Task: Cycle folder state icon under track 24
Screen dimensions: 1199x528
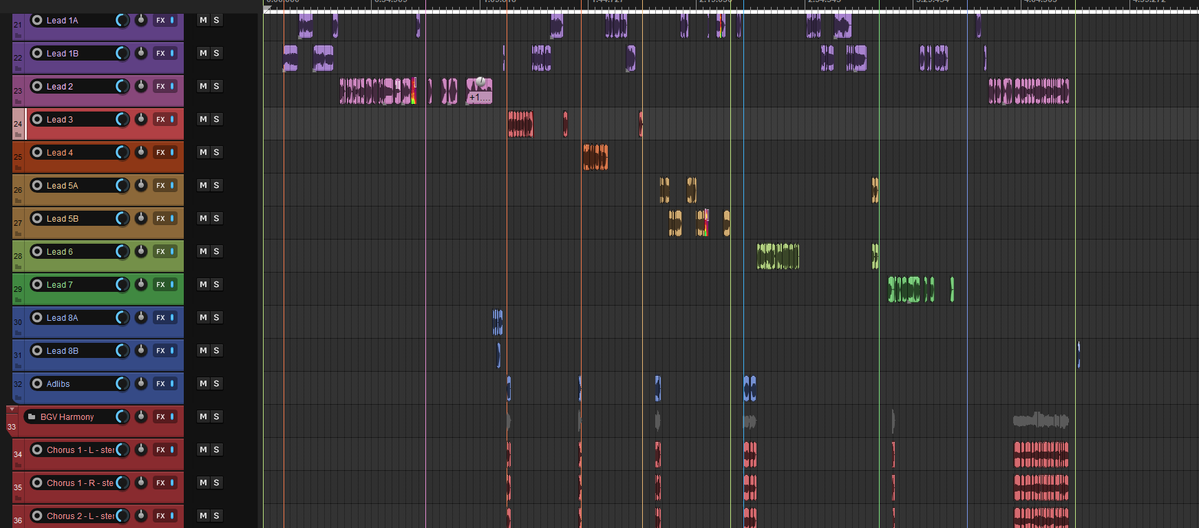Action: click(18, 133)
